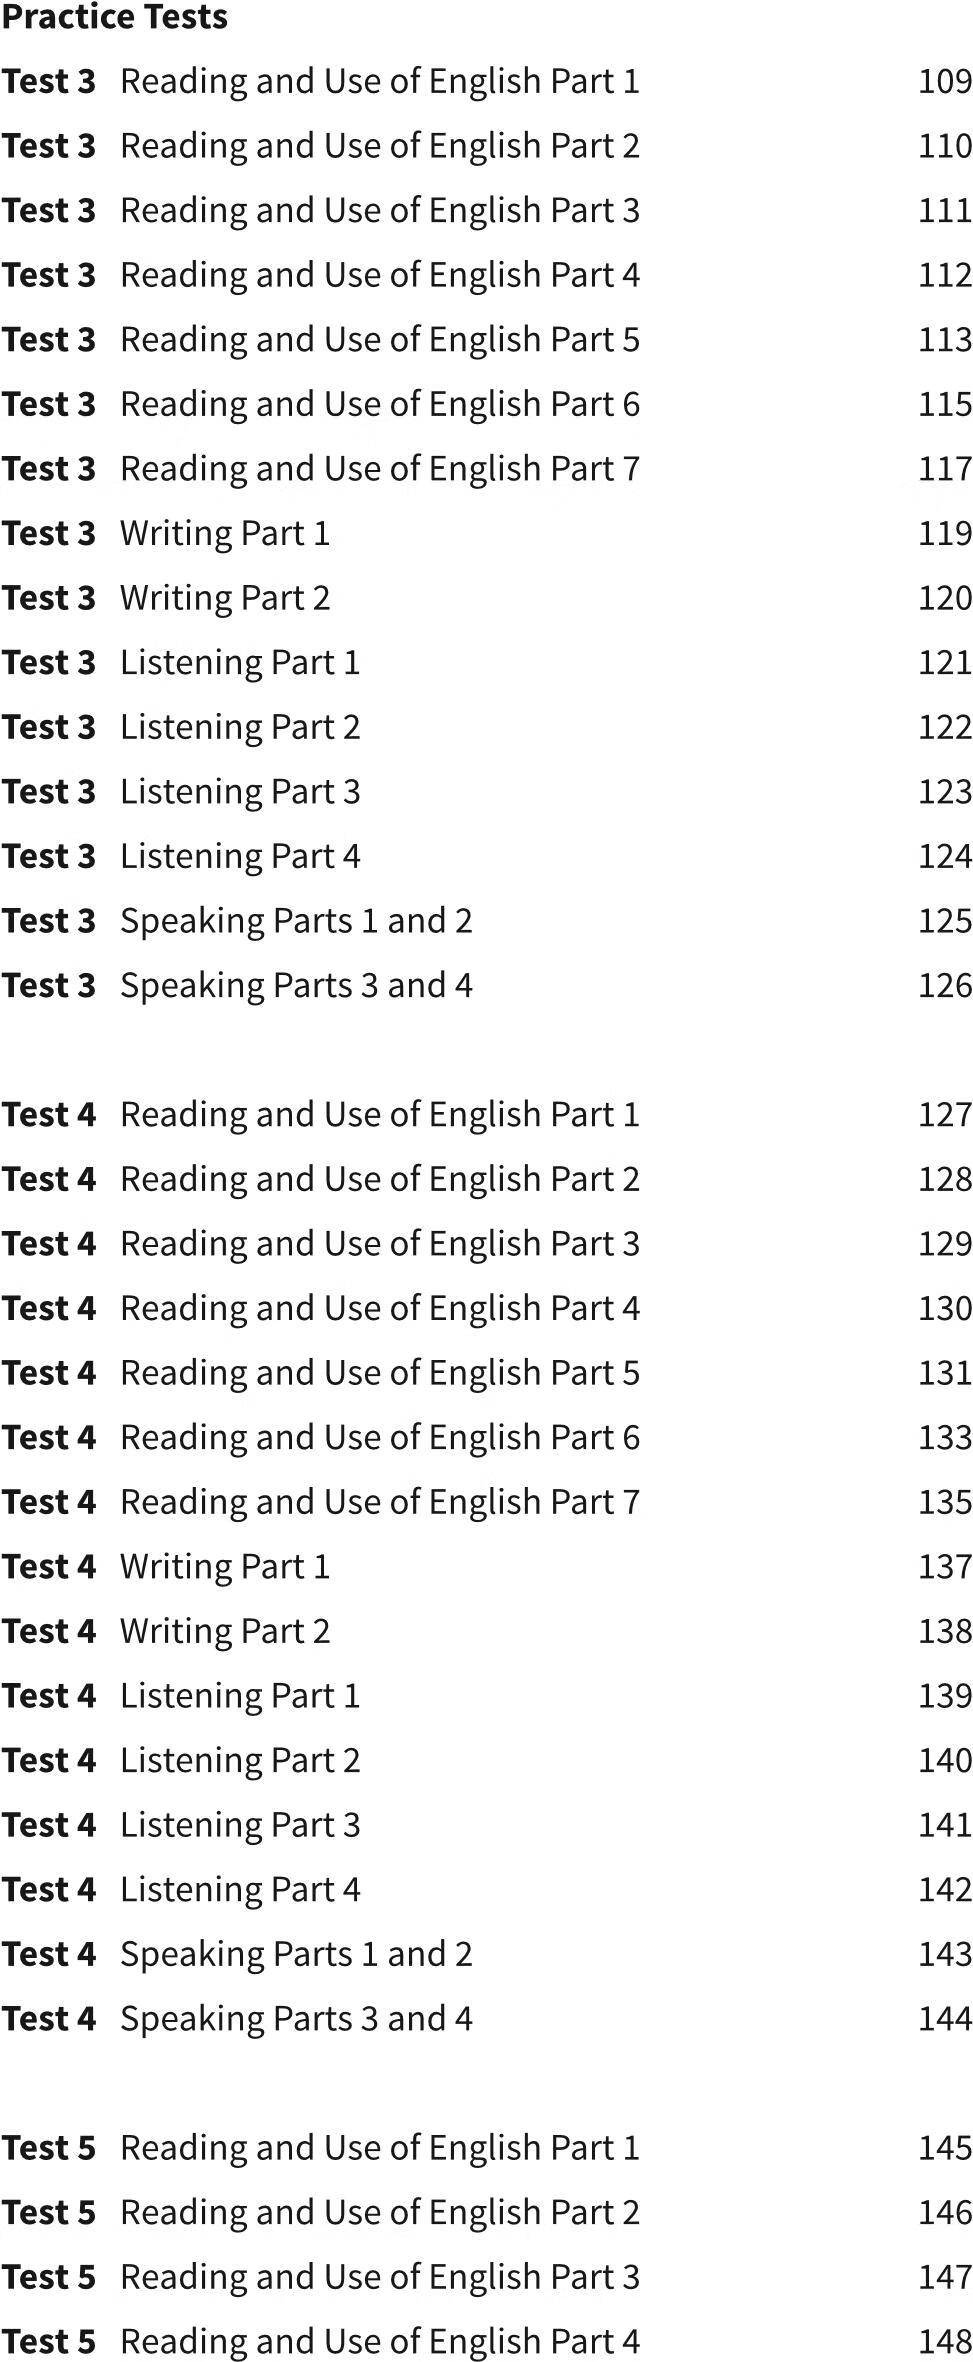The image size is (973, 2362).
Task: Click page number 135
Action: point(944,1502)
